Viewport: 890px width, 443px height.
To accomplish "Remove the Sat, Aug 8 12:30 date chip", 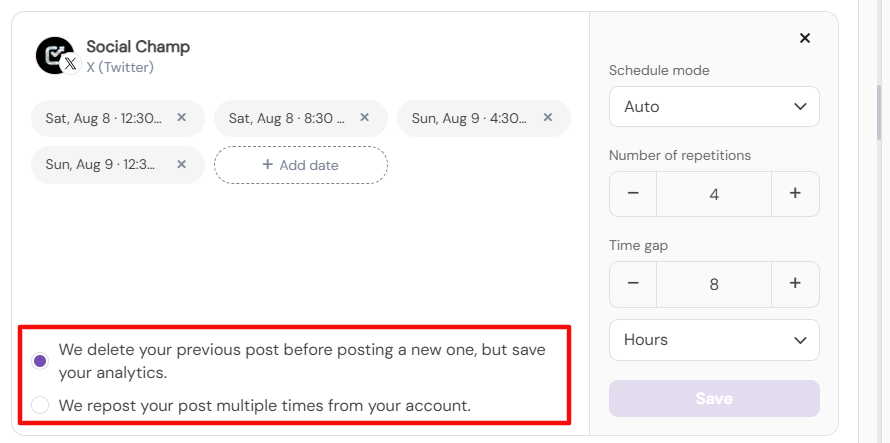I will pos(182,118).
